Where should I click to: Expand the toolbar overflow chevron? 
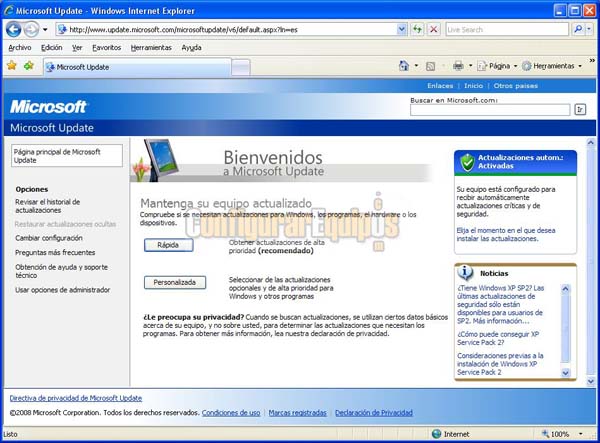(592, 60)
